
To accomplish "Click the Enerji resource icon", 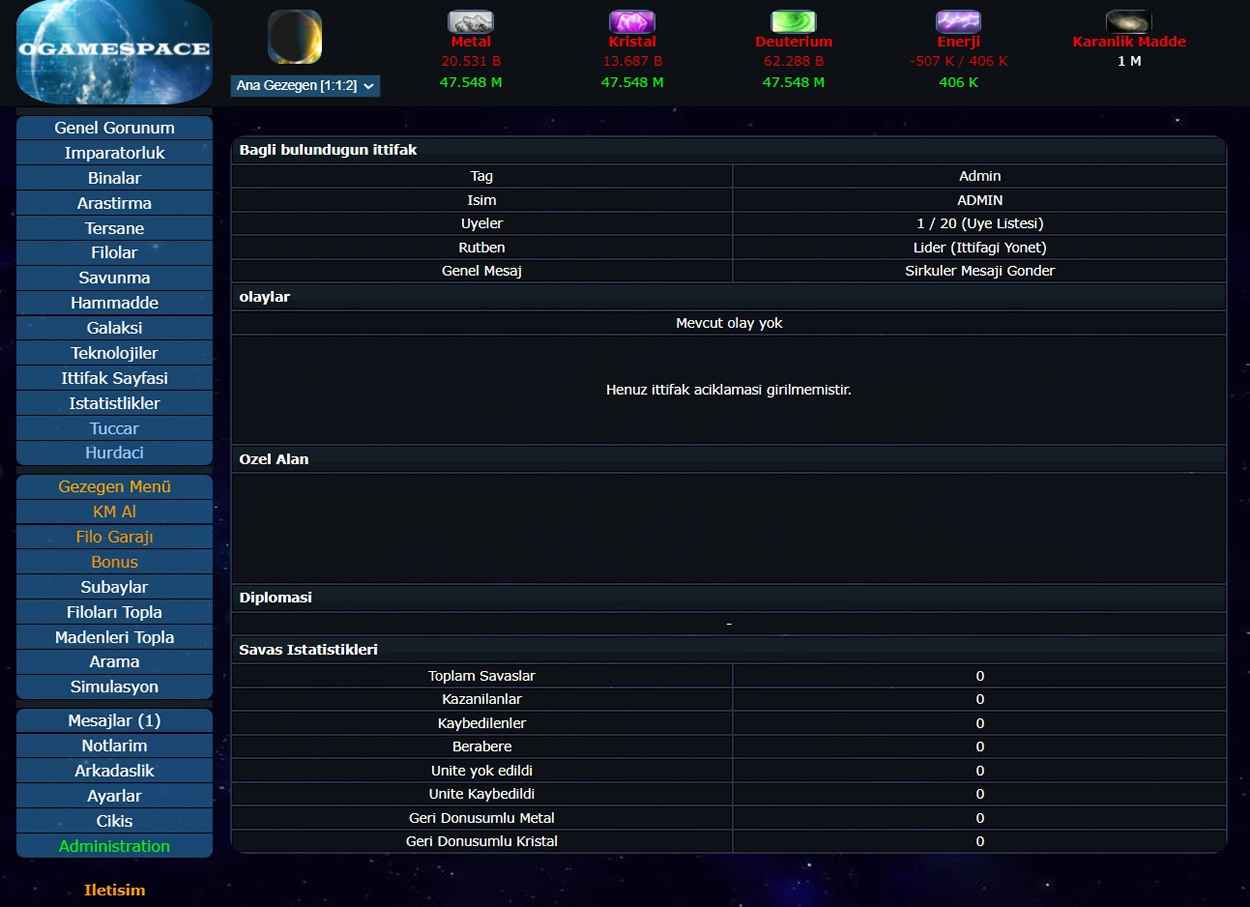I will tap(958, 22).
